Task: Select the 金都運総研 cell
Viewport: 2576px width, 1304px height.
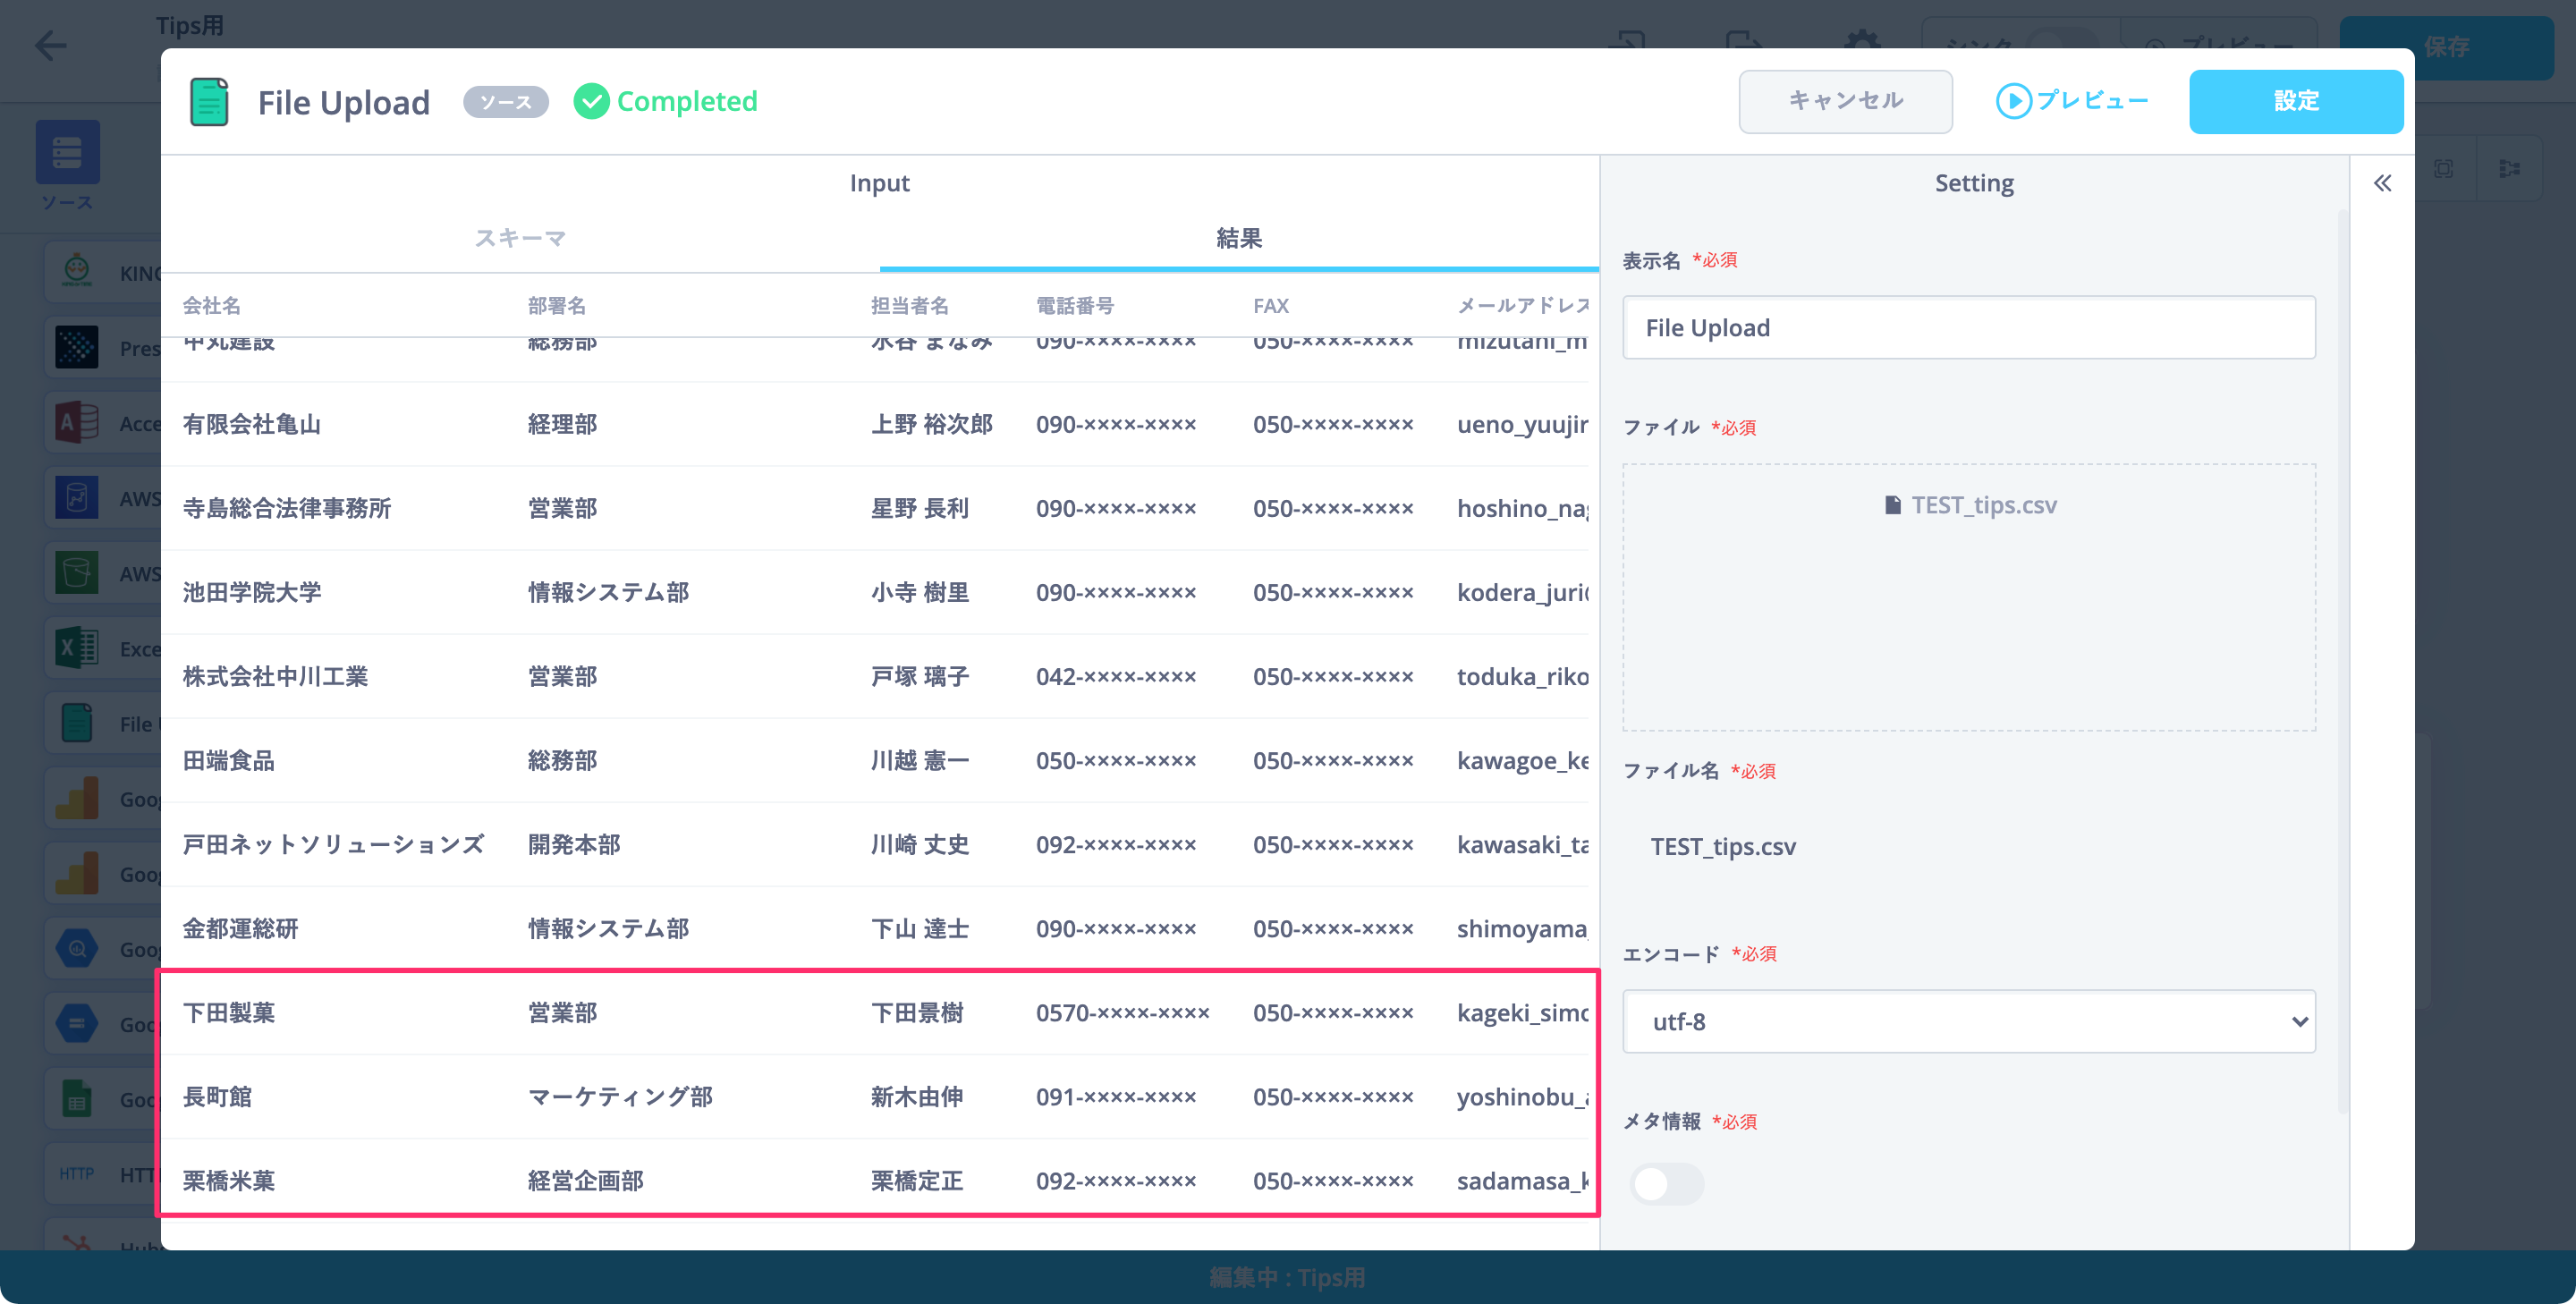Action: [x=240, y=929]
